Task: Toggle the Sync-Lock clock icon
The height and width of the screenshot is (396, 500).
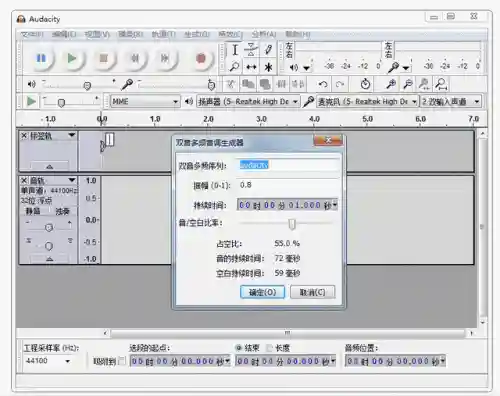Action: [365, 84]
